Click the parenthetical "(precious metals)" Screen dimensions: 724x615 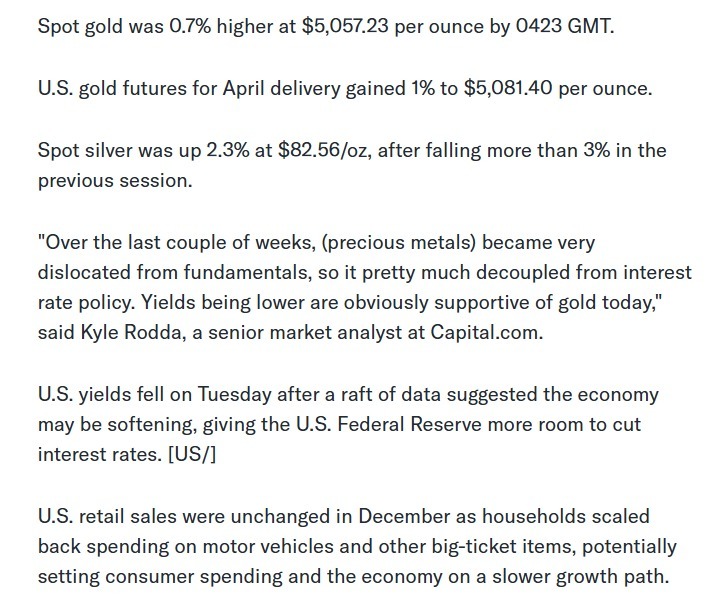tap(398, 243)
